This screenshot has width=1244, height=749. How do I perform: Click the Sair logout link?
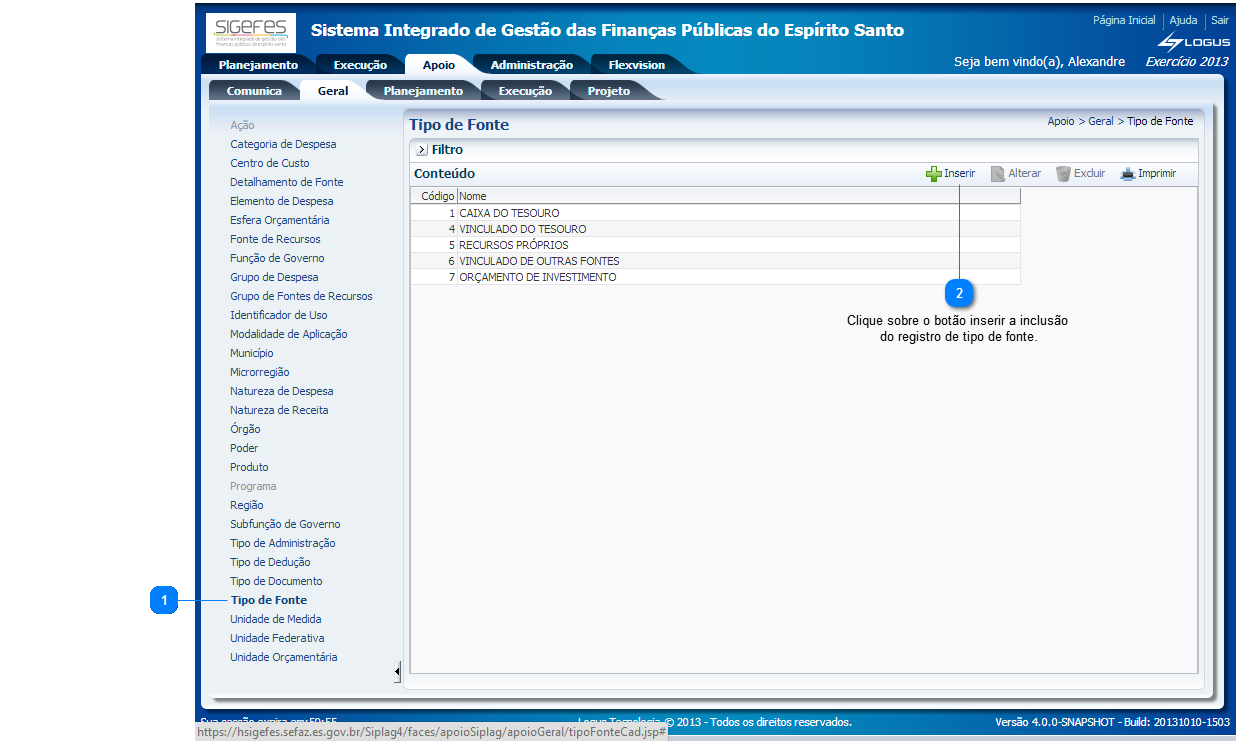pyautogui.click(x=1219, y=20)
